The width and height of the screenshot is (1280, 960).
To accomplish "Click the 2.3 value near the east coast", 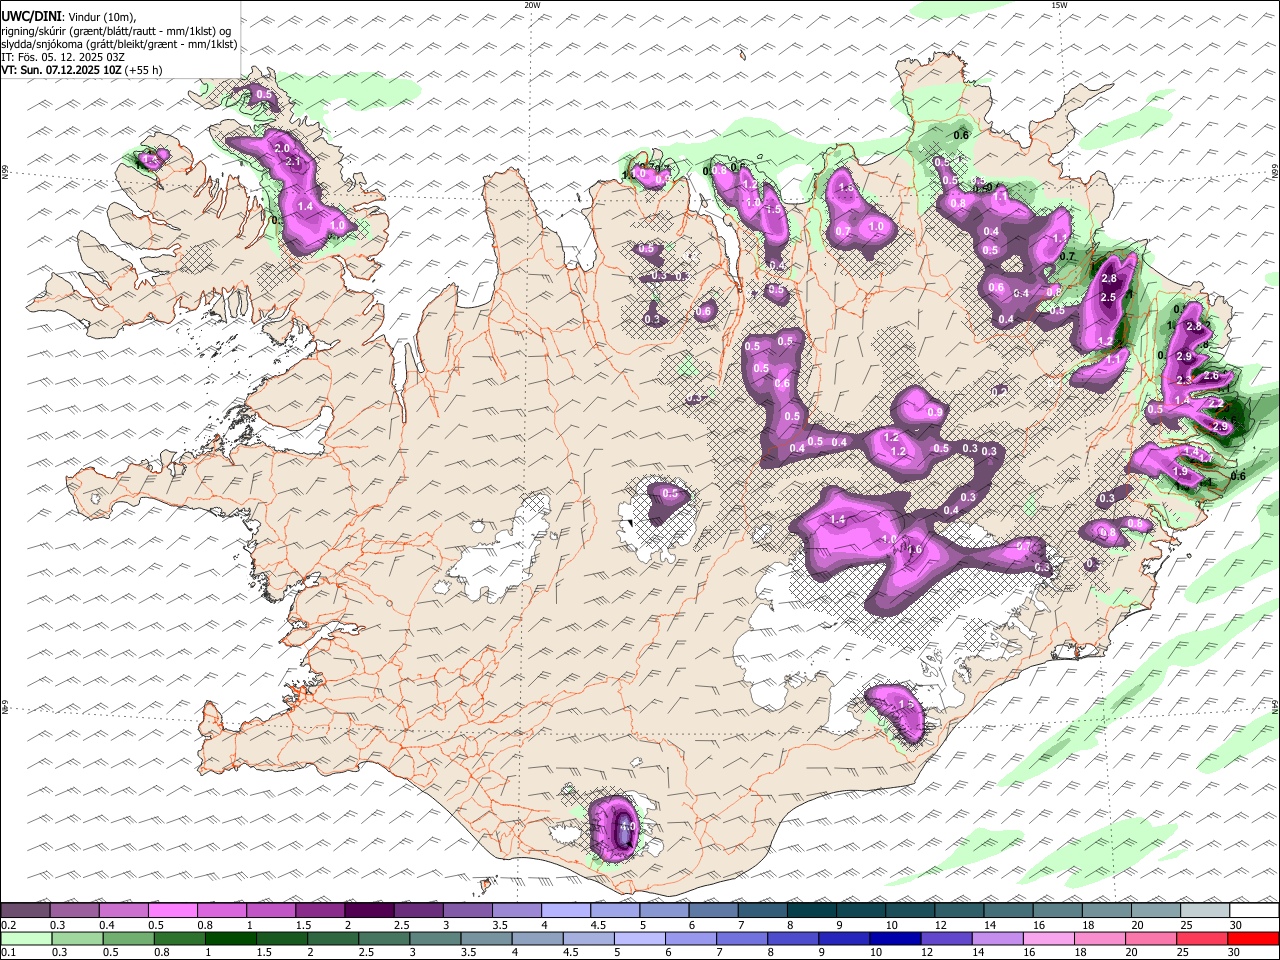I will pos(1185,380).
